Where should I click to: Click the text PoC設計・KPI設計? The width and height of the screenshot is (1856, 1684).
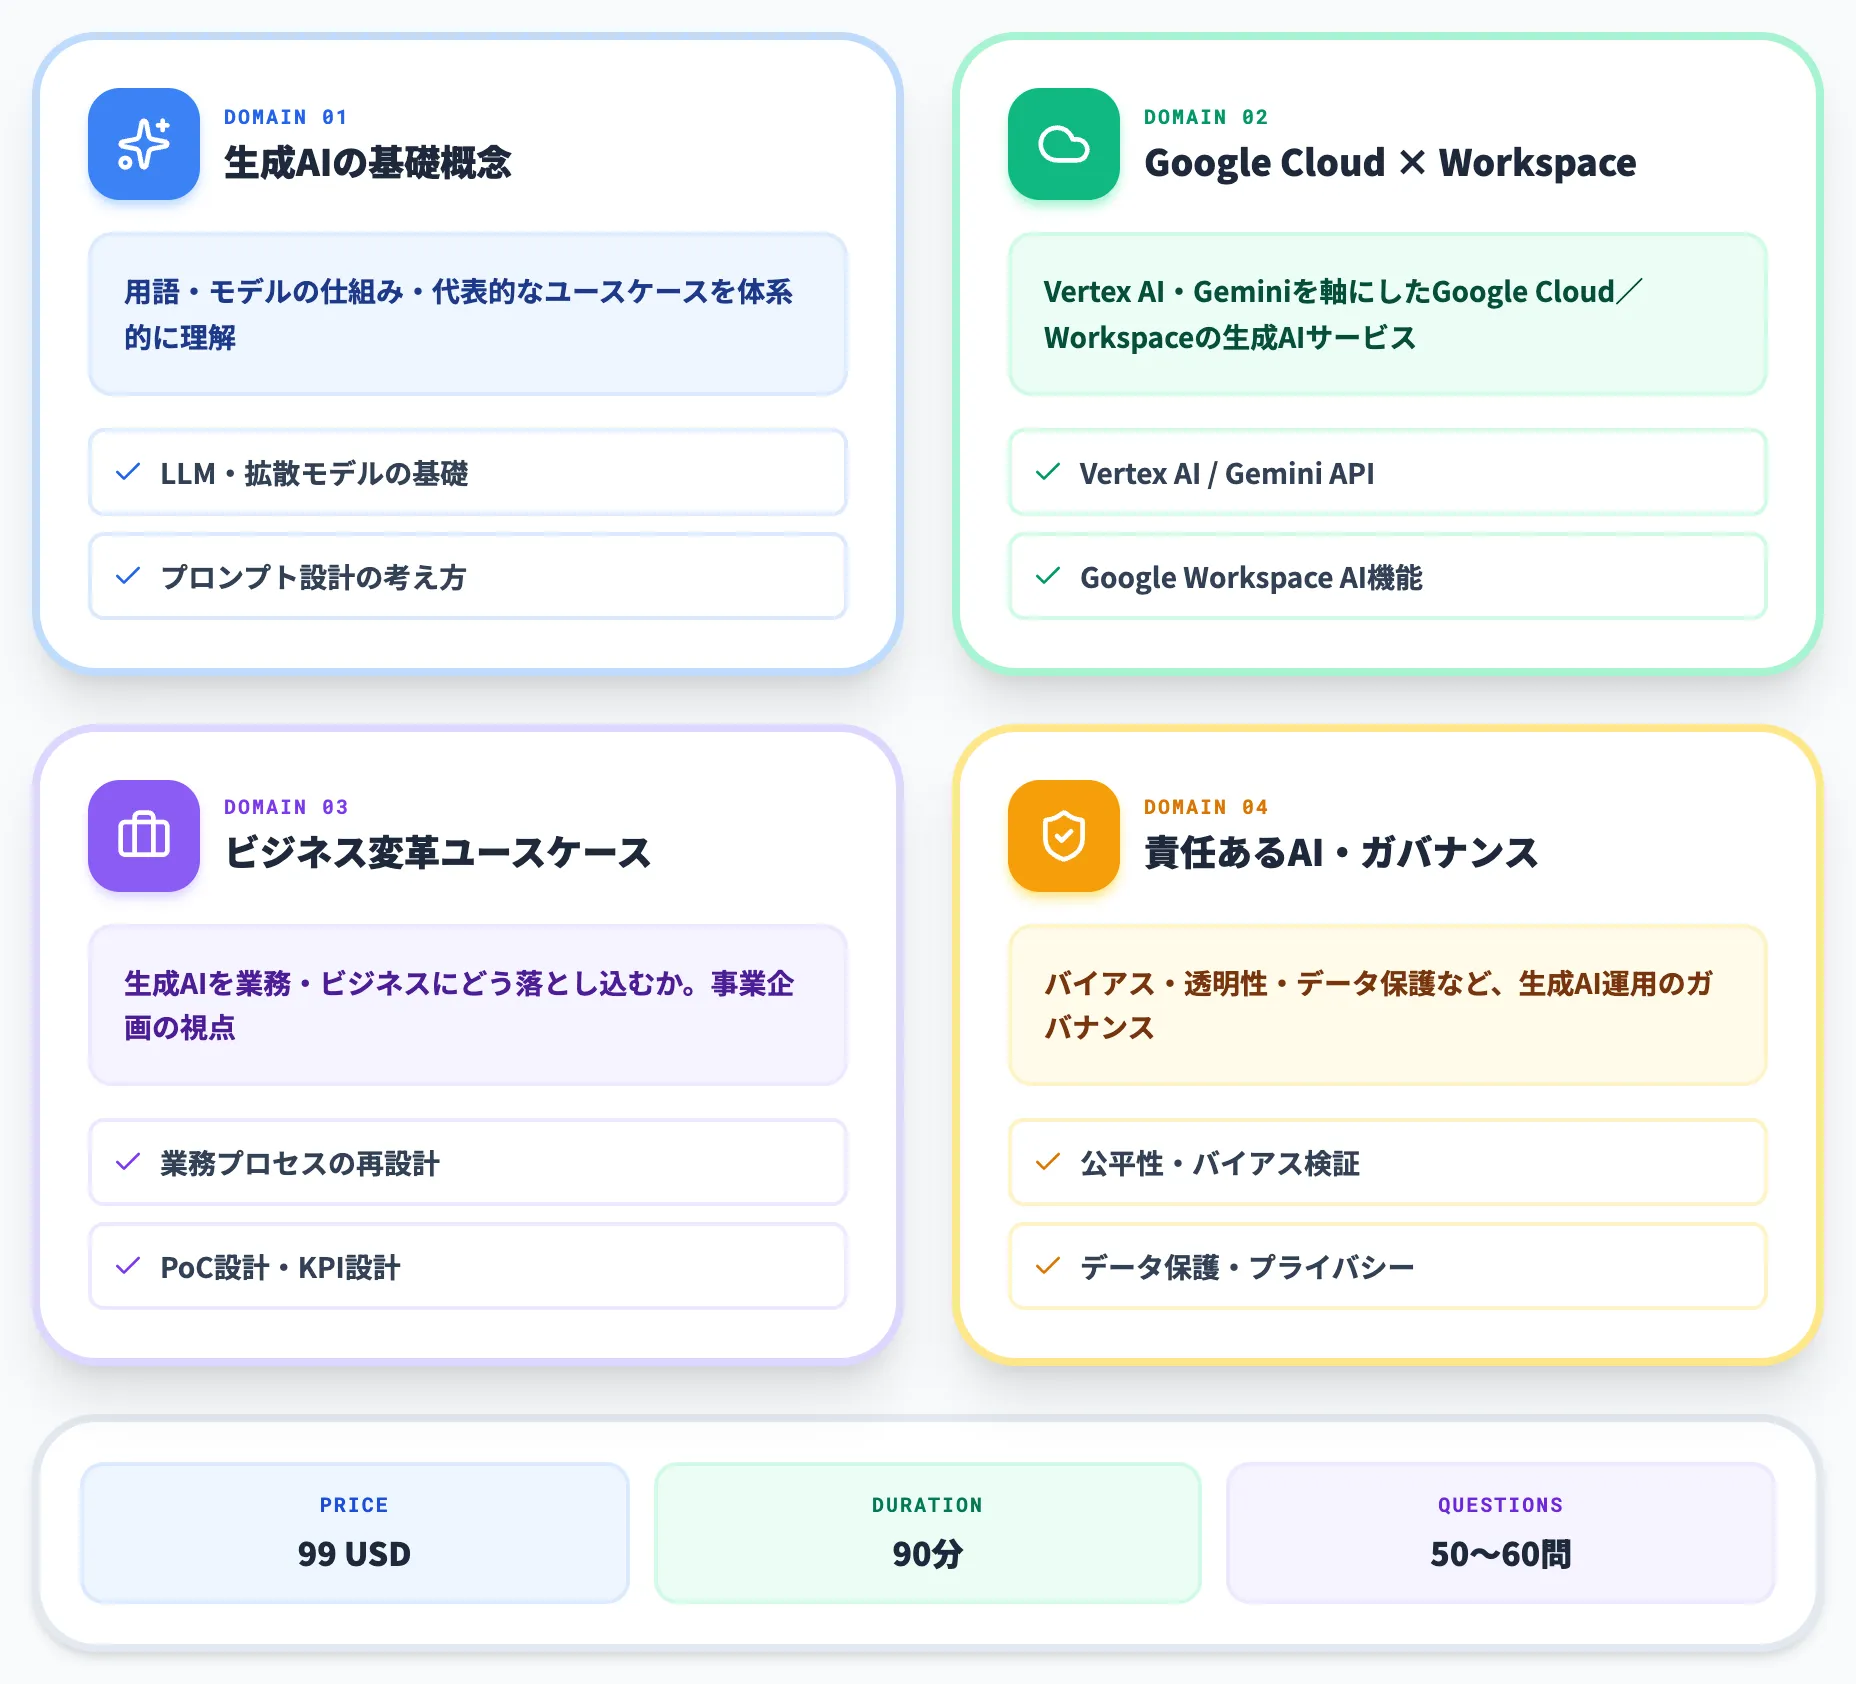280,1267
